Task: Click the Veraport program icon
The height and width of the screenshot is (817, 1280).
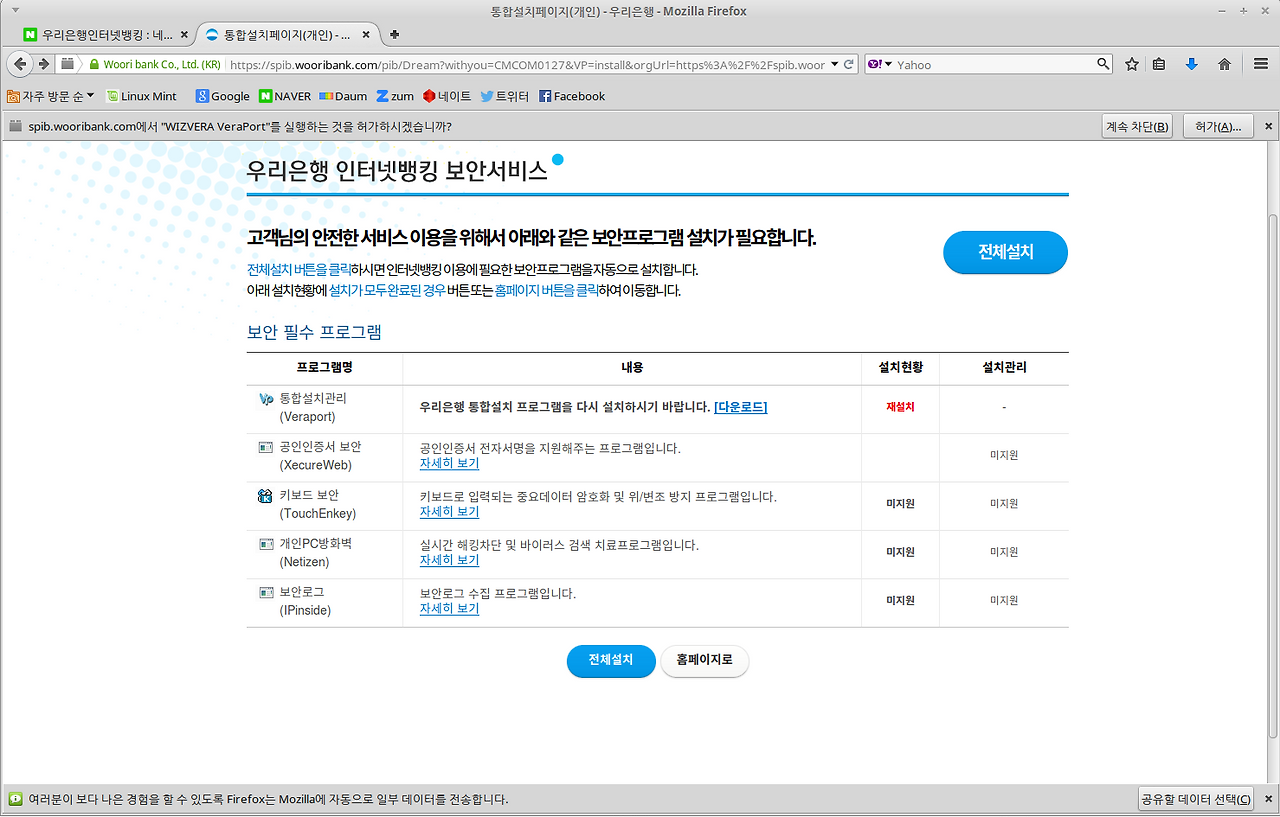Action: click(266, 399)
